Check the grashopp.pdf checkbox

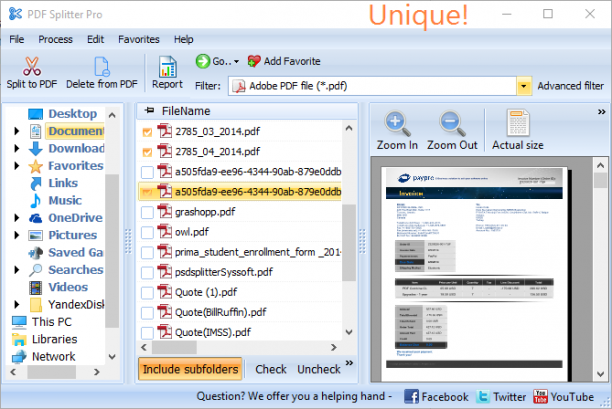pyautogui.click(x=147, y=212)
